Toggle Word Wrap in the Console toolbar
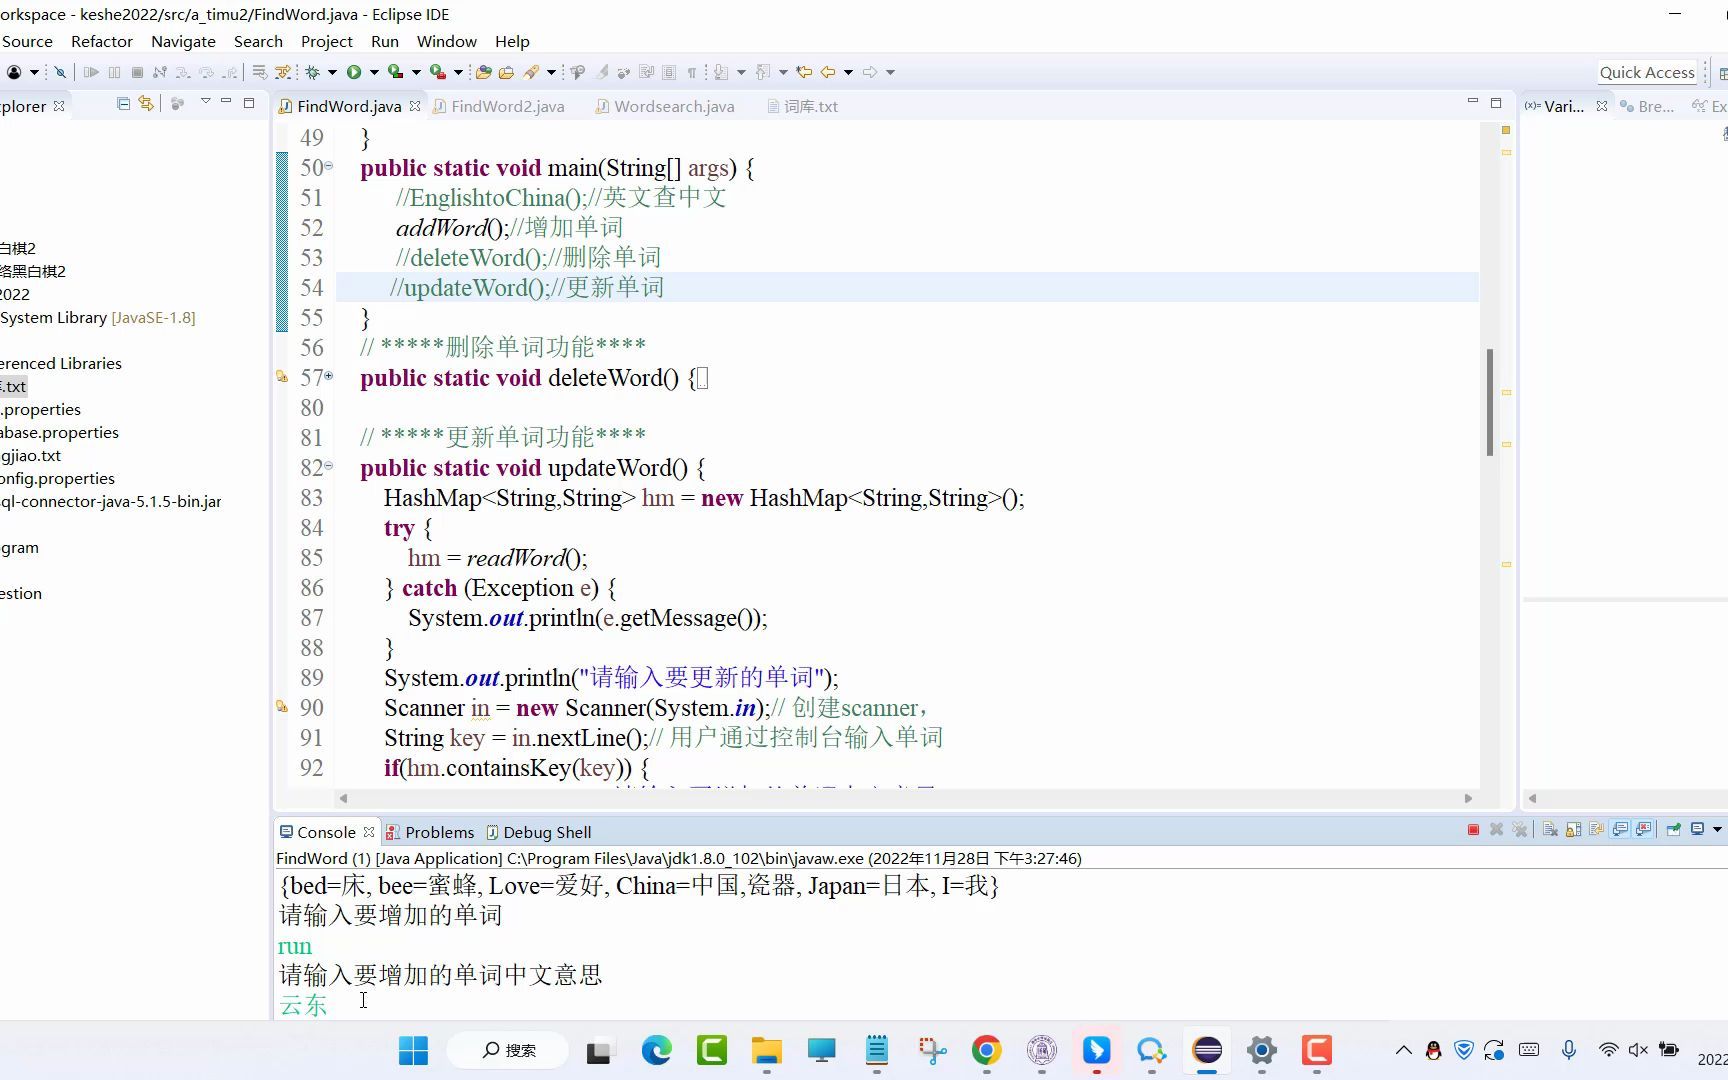 pyautogui.click(x=1596, y=830)
